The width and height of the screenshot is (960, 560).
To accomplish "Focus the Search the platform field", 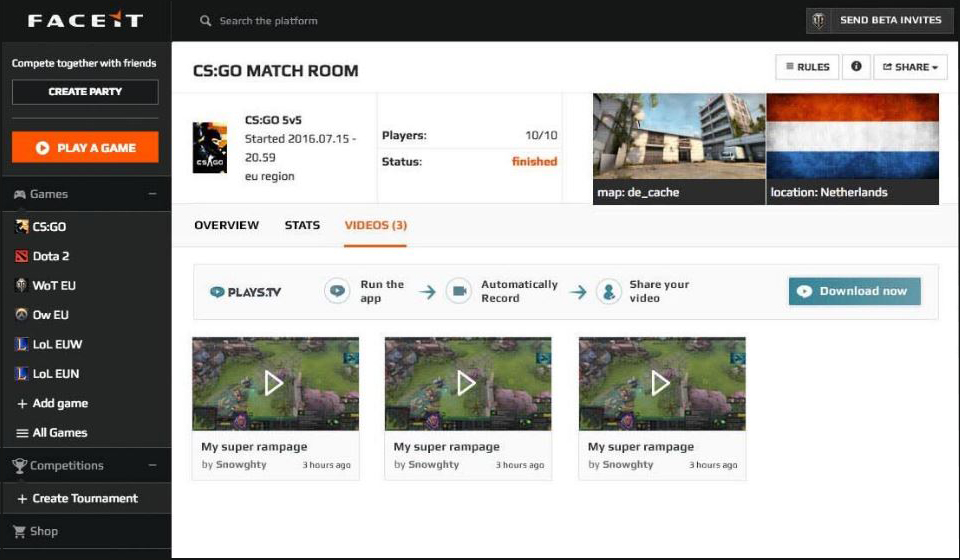I will pos(268,21).
